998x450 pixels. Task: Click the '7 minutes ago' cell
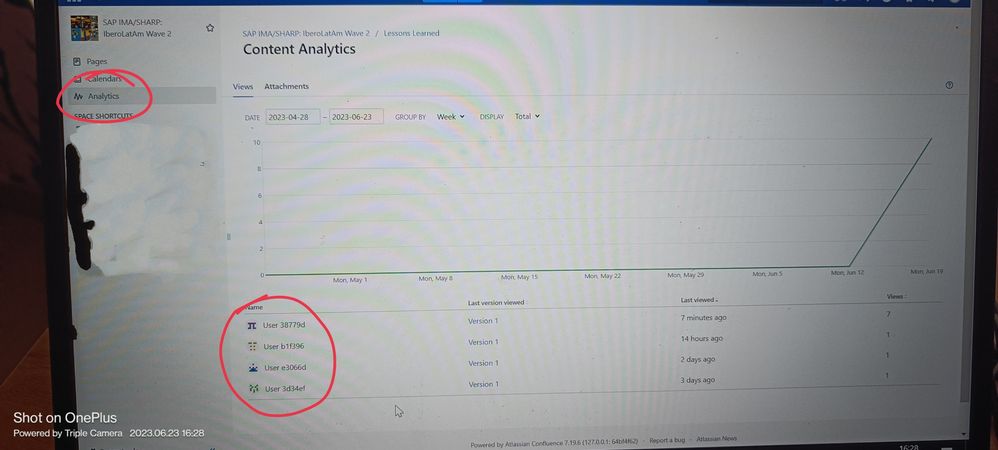pos(703,318)
